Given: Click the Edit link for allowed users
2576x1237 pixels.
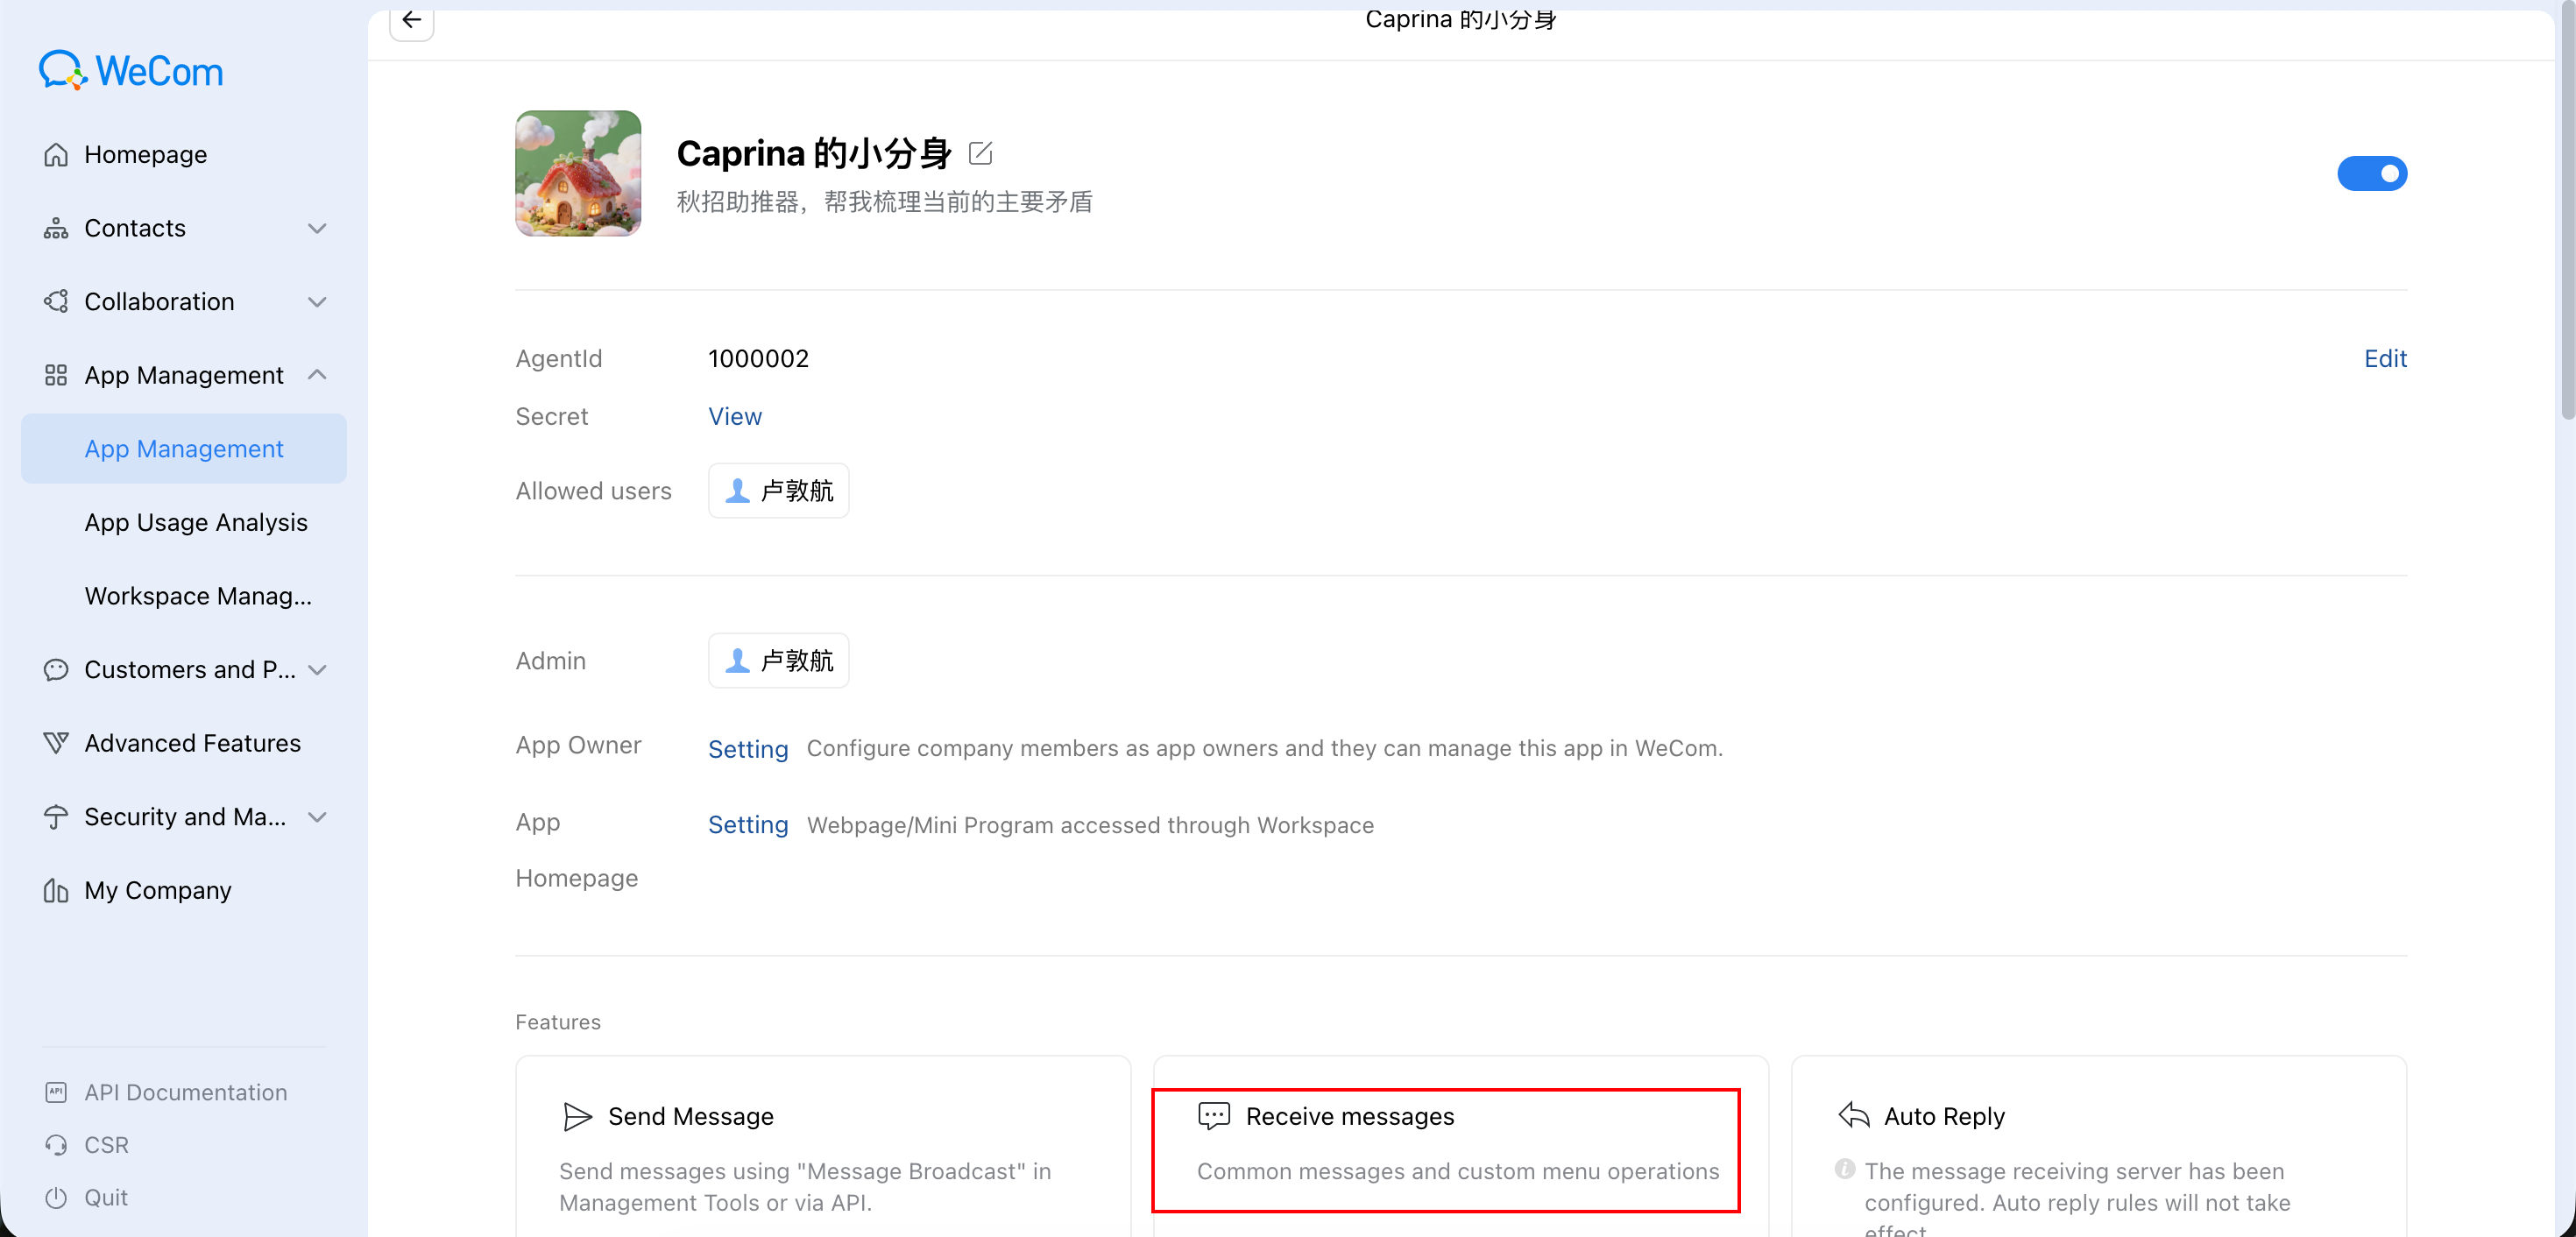Looking at the screenshot, I should tap(2384, 359).
